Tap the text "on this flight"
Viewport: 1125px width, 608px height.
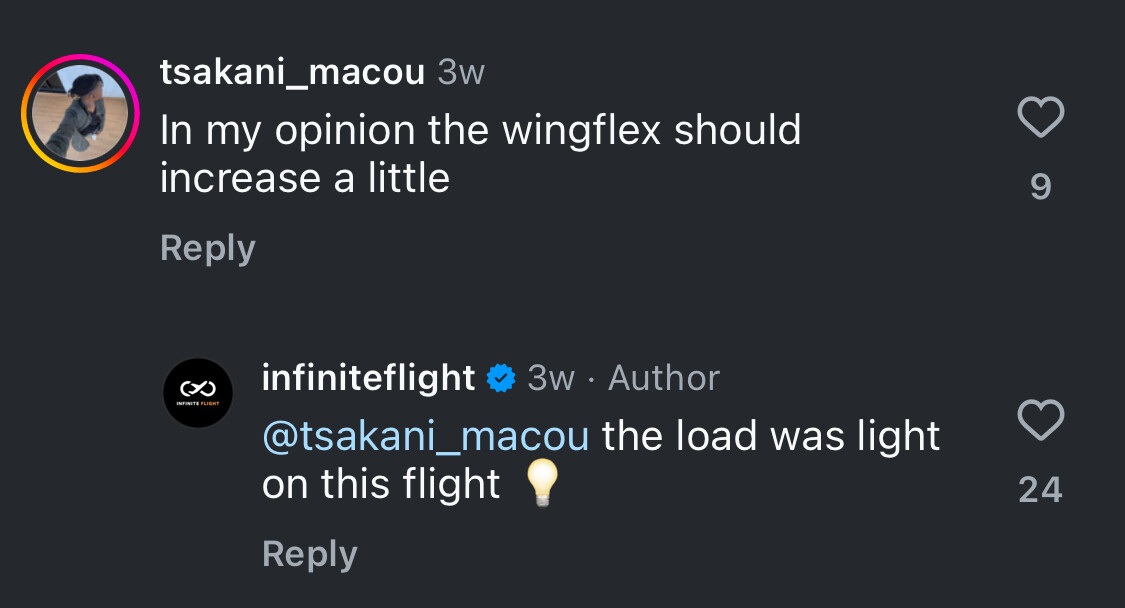[x=381, y=485]
